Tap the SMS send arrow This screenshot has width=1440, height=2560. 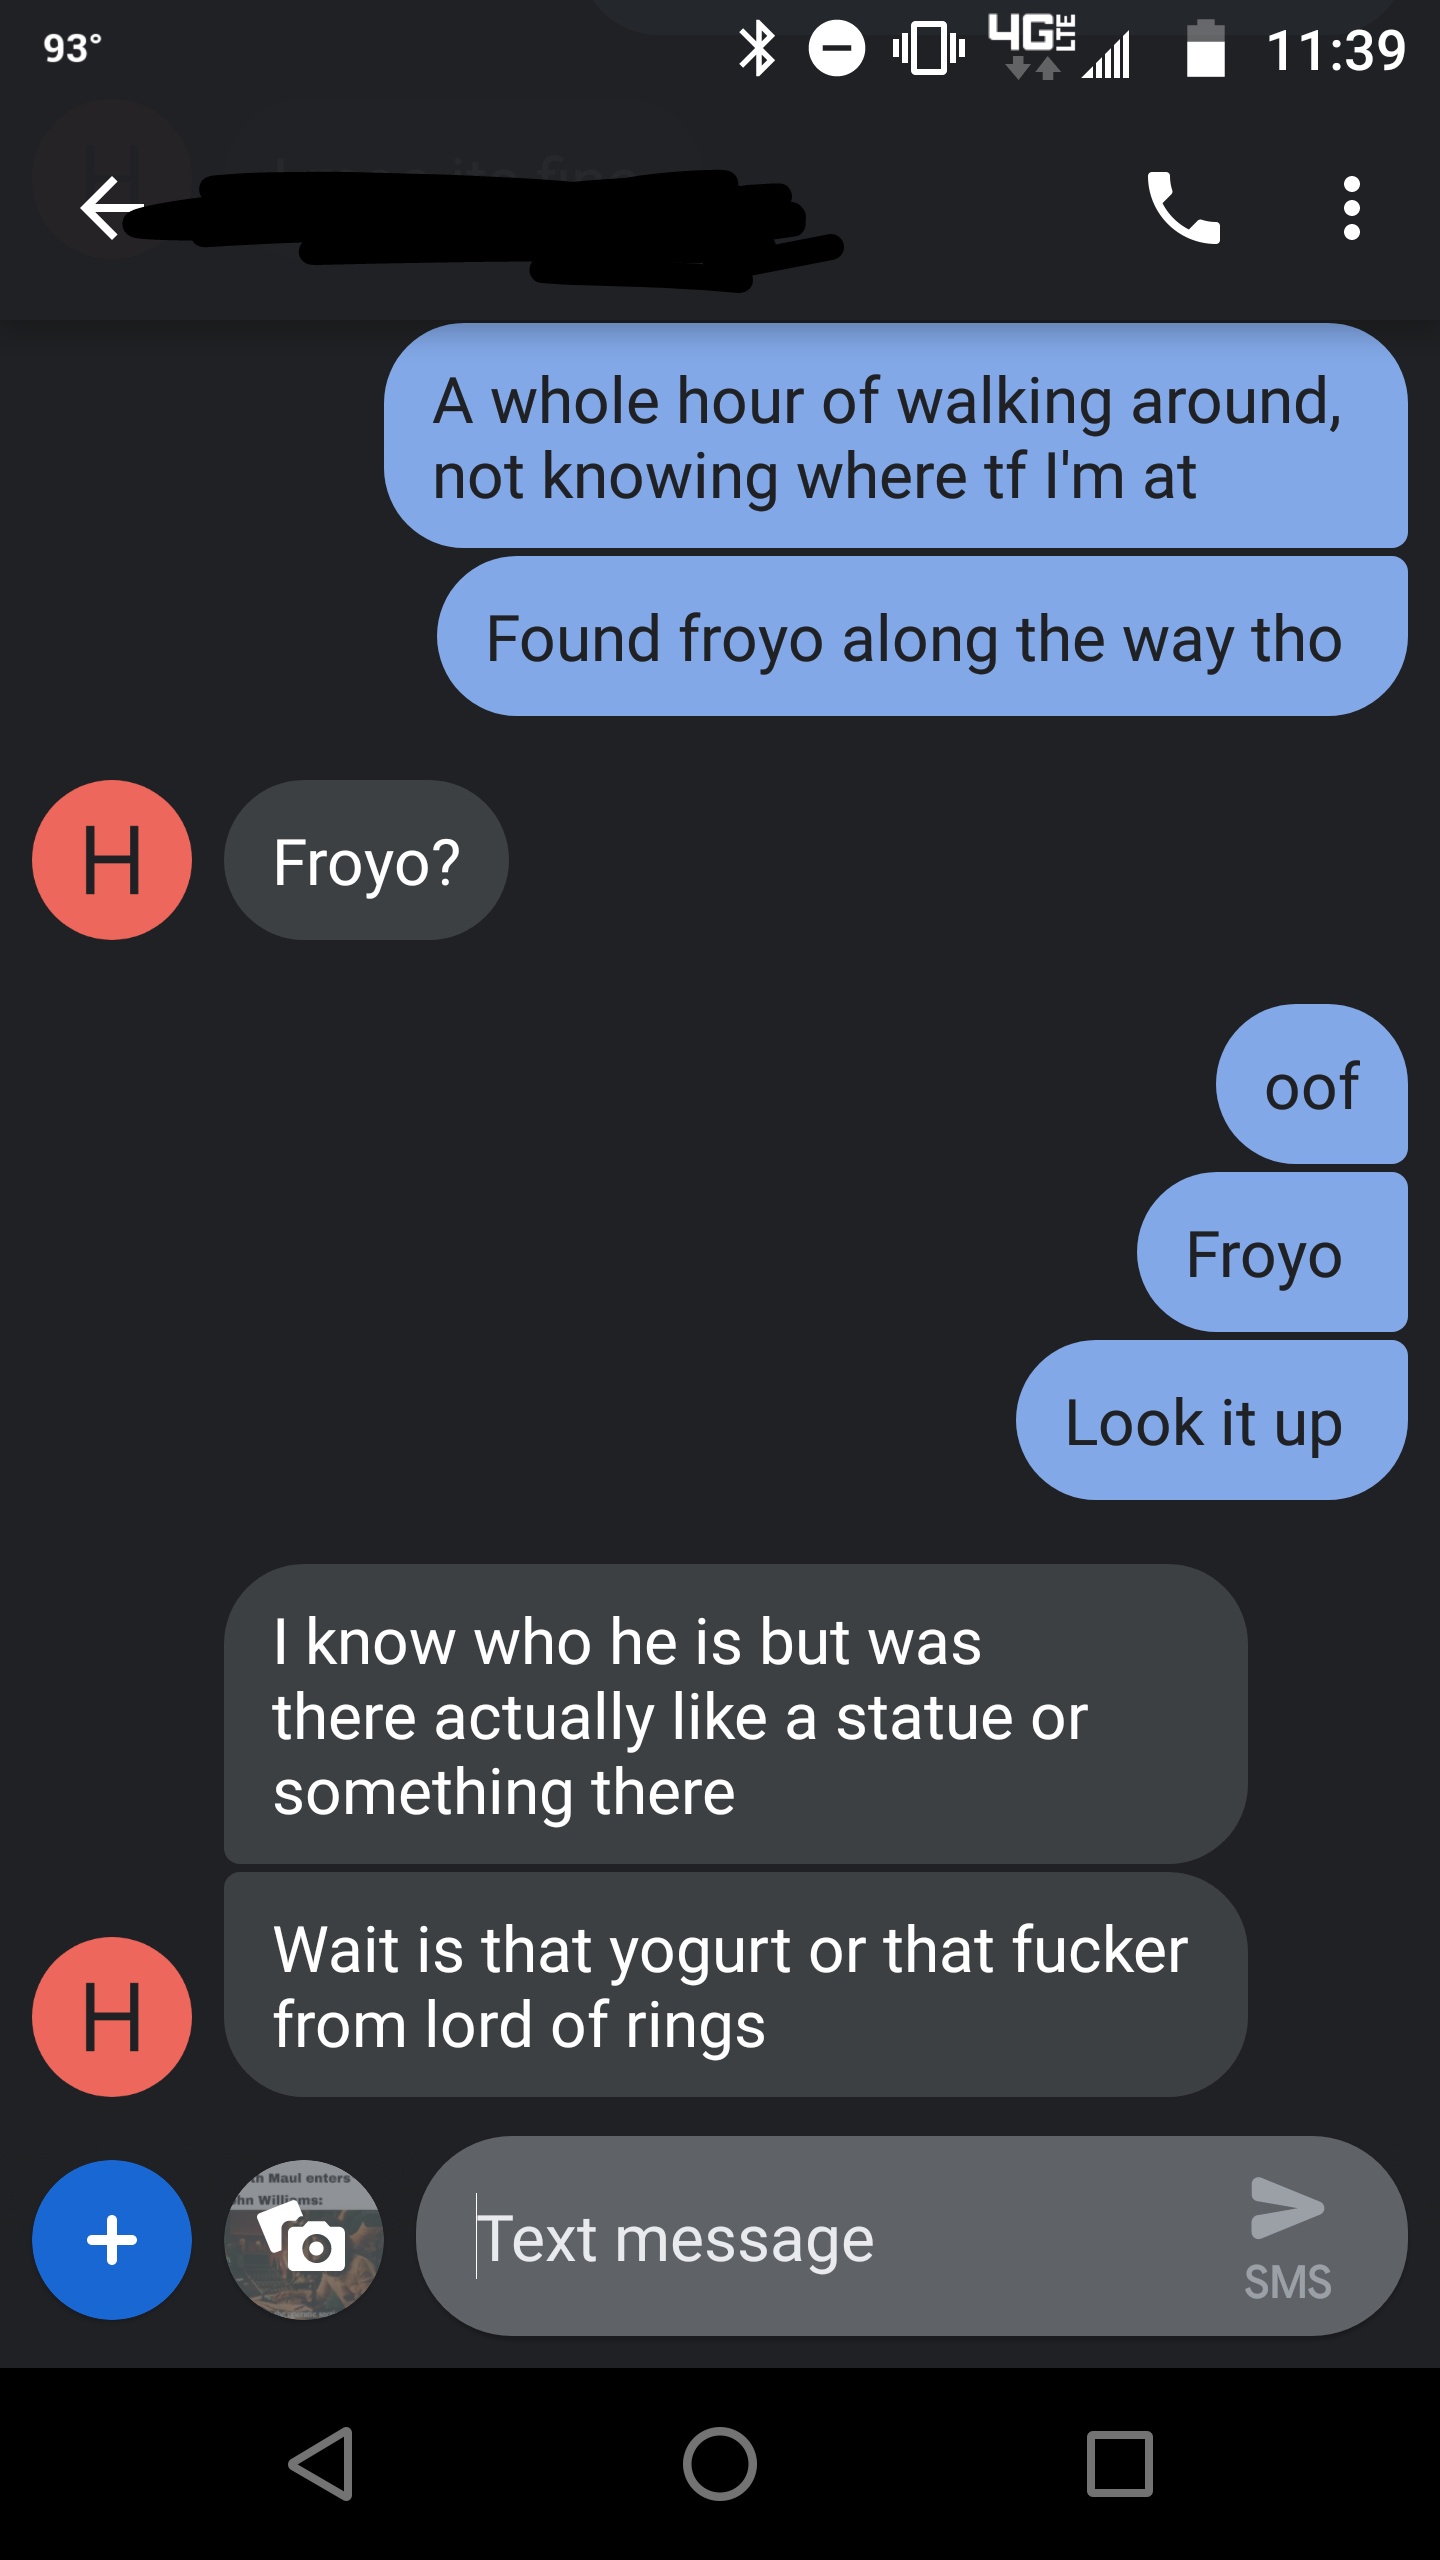tap(1287, 2238)
